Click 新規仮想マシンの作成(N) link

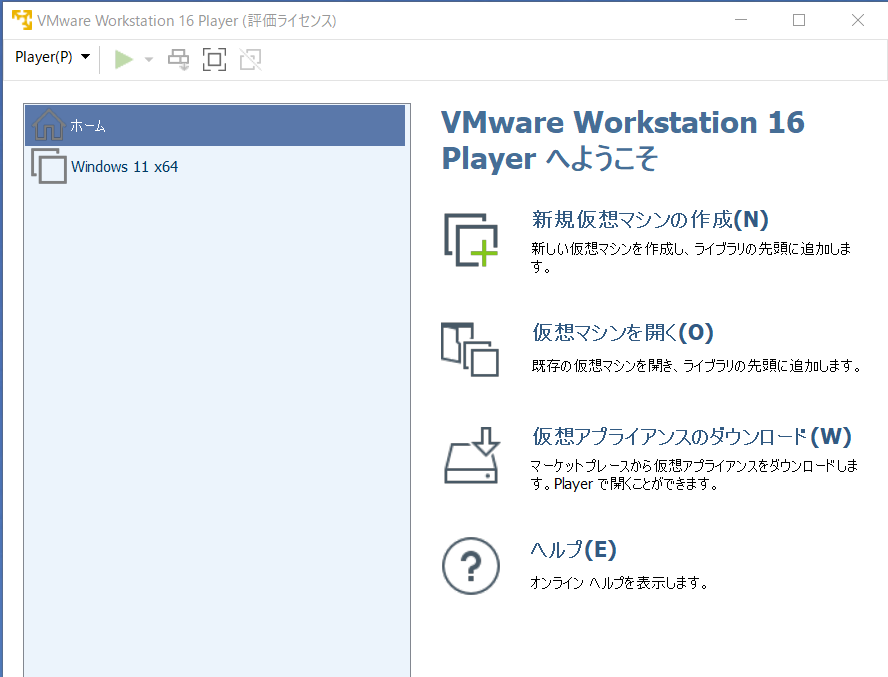(650, 219)
